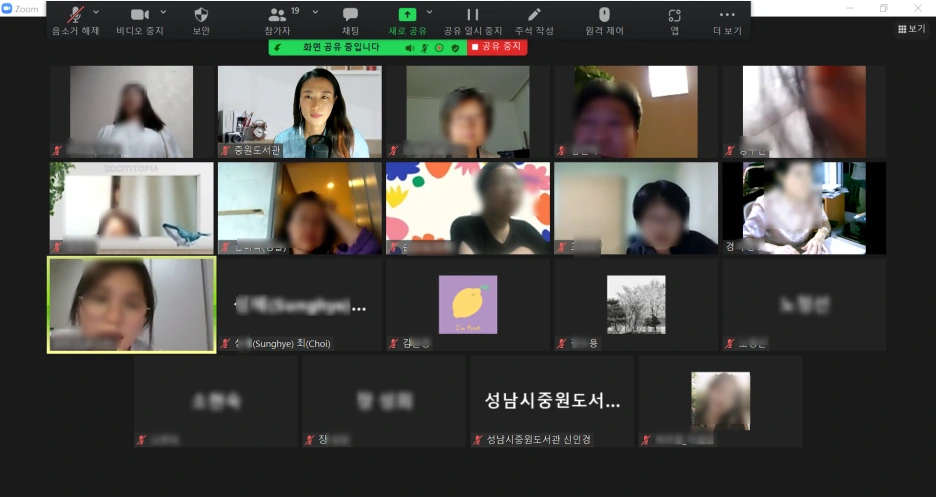Expand video options arrow beside 비디오 중지
This screenshot has height=497, width=936.
click(x=164, y=12)
